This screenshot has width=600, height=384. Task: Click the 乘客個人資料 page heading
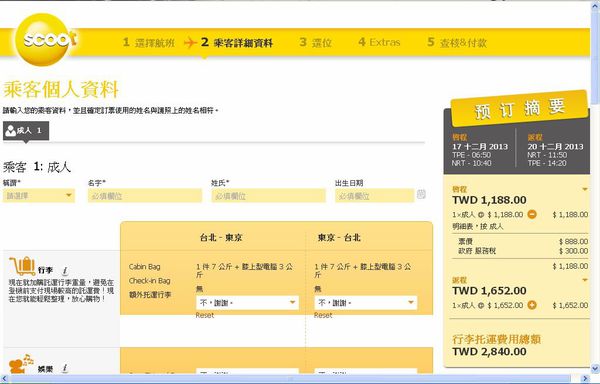click(x=60, y=90)
